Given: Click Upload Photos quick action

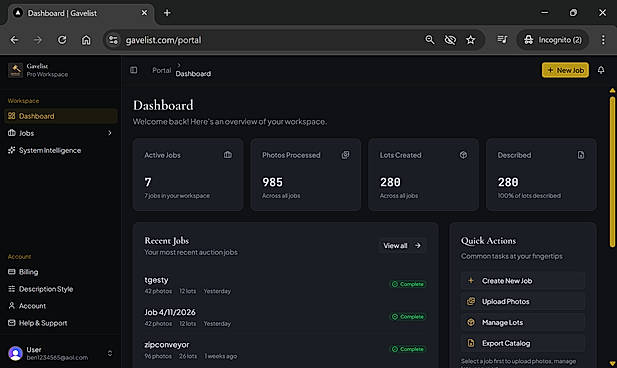Looking at the screenshot, I should [x=523, y=301].
